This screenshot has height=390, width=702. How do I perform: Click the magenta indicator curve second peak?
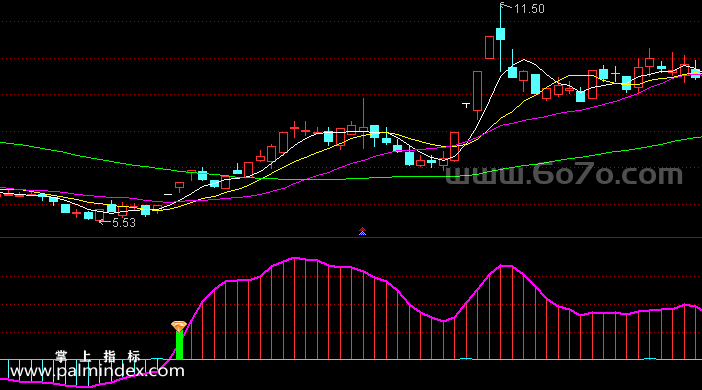coord(506,266)
